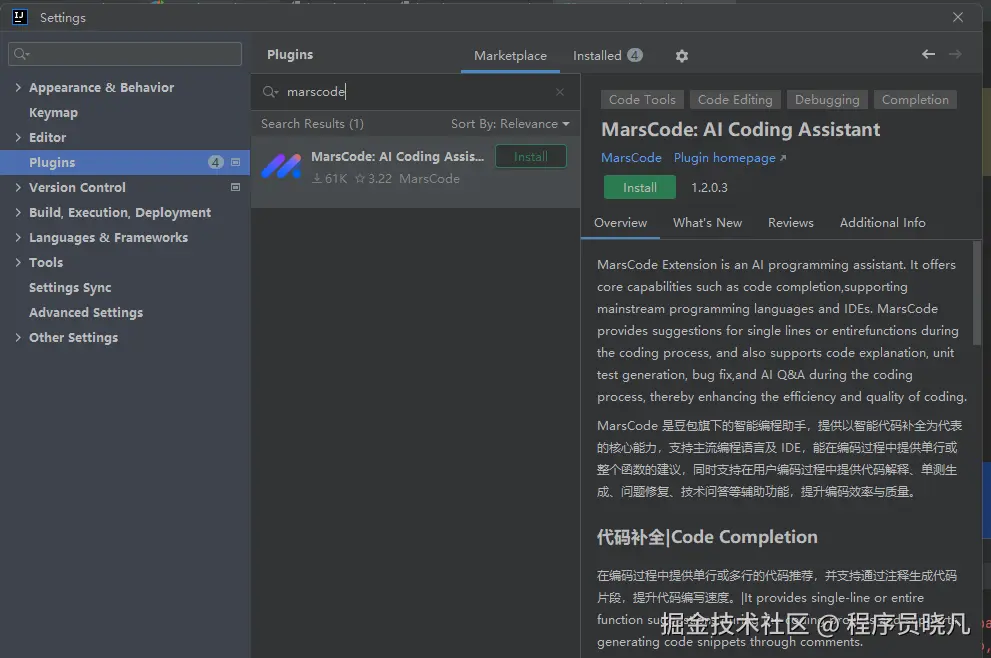Install MarsCode from the search result row
Image resolution: width=991 pixels, height=658 pixels.
(x=530, y=157)
